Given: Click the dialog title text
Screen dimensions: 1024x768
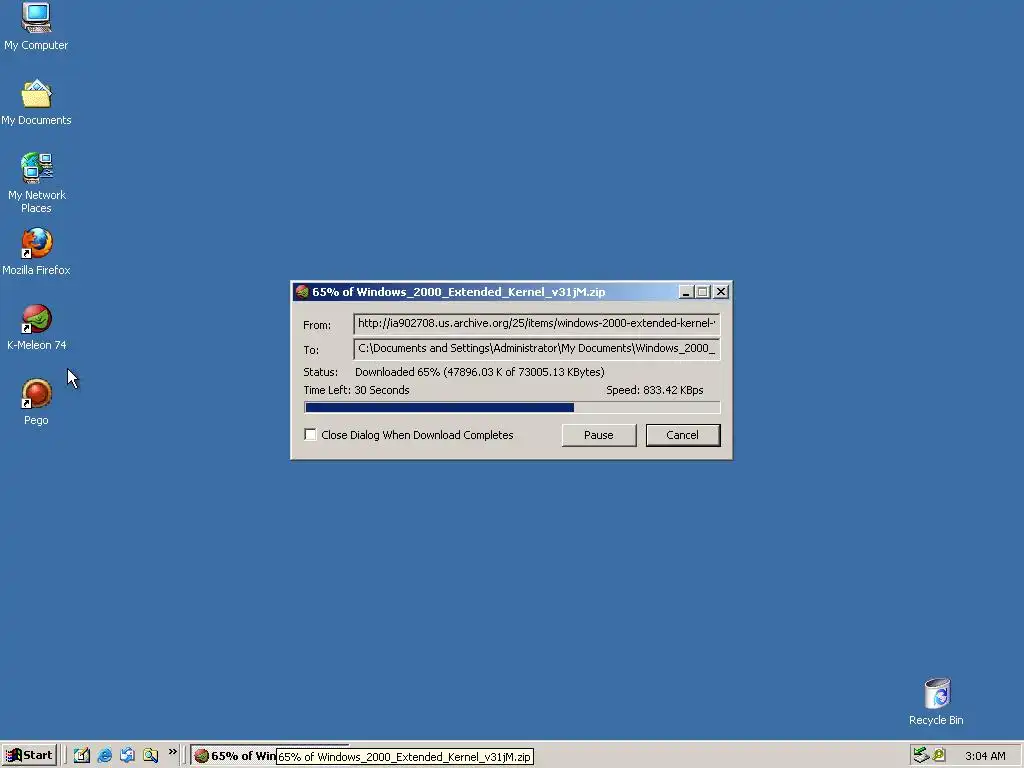Looking at the screenshot, I should coord(458,292).
